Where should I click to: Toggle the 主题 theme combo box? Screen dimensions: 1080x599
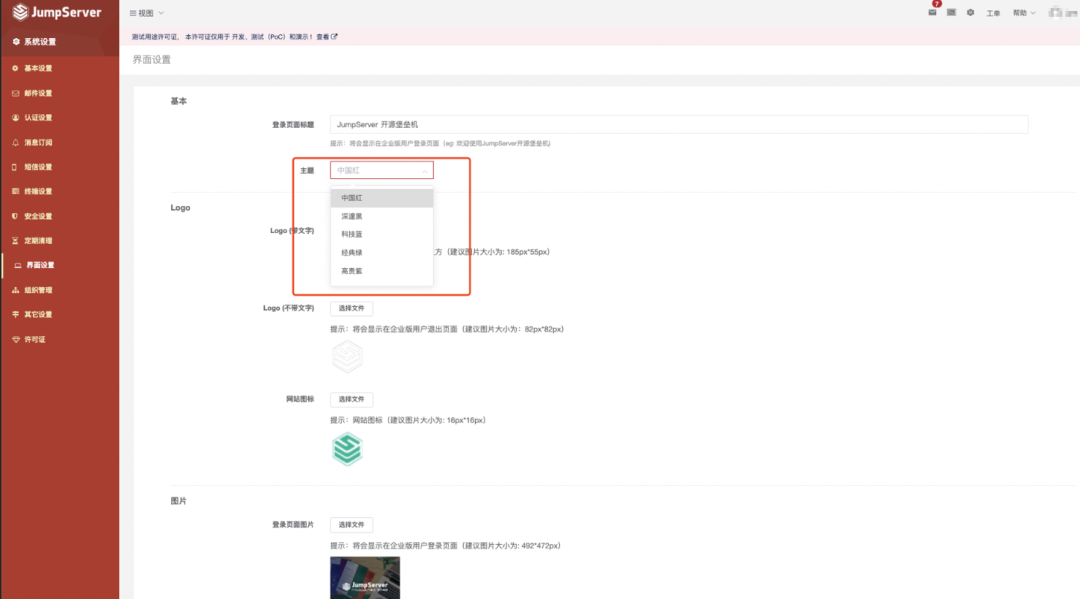click(x=382, y=170)
